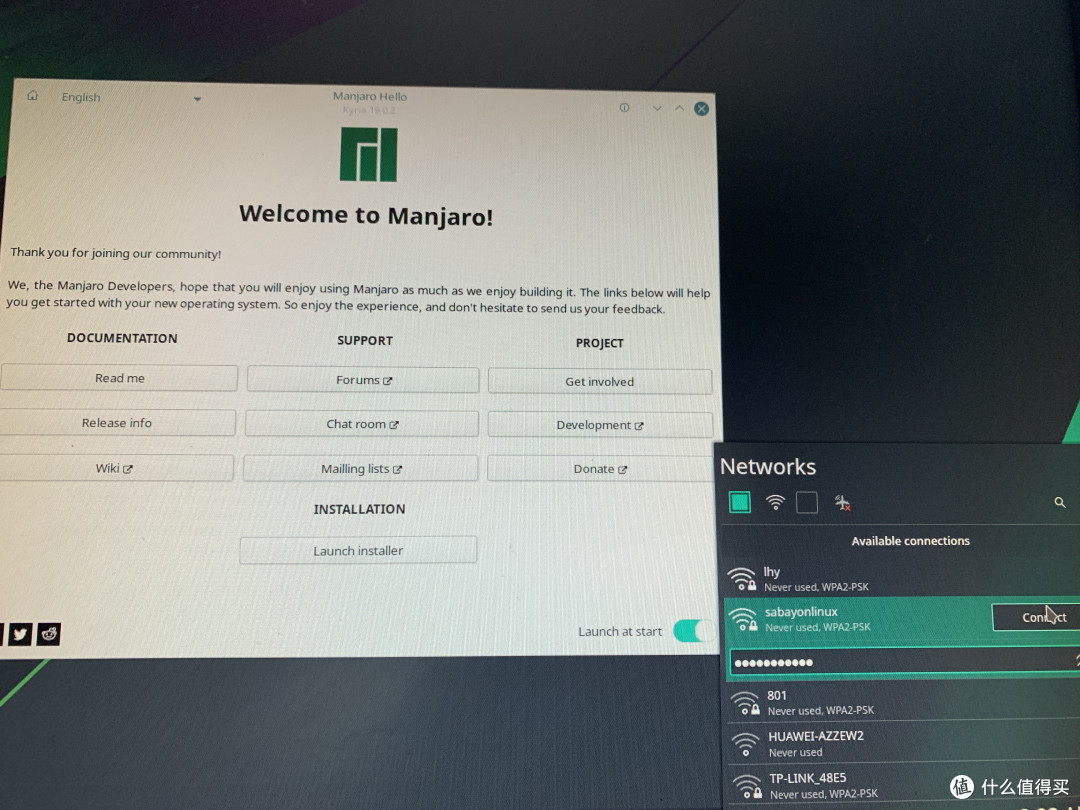The image size is (1080, 810).
Task: Open the Mailing lists link button
Action: click(360, 469)
